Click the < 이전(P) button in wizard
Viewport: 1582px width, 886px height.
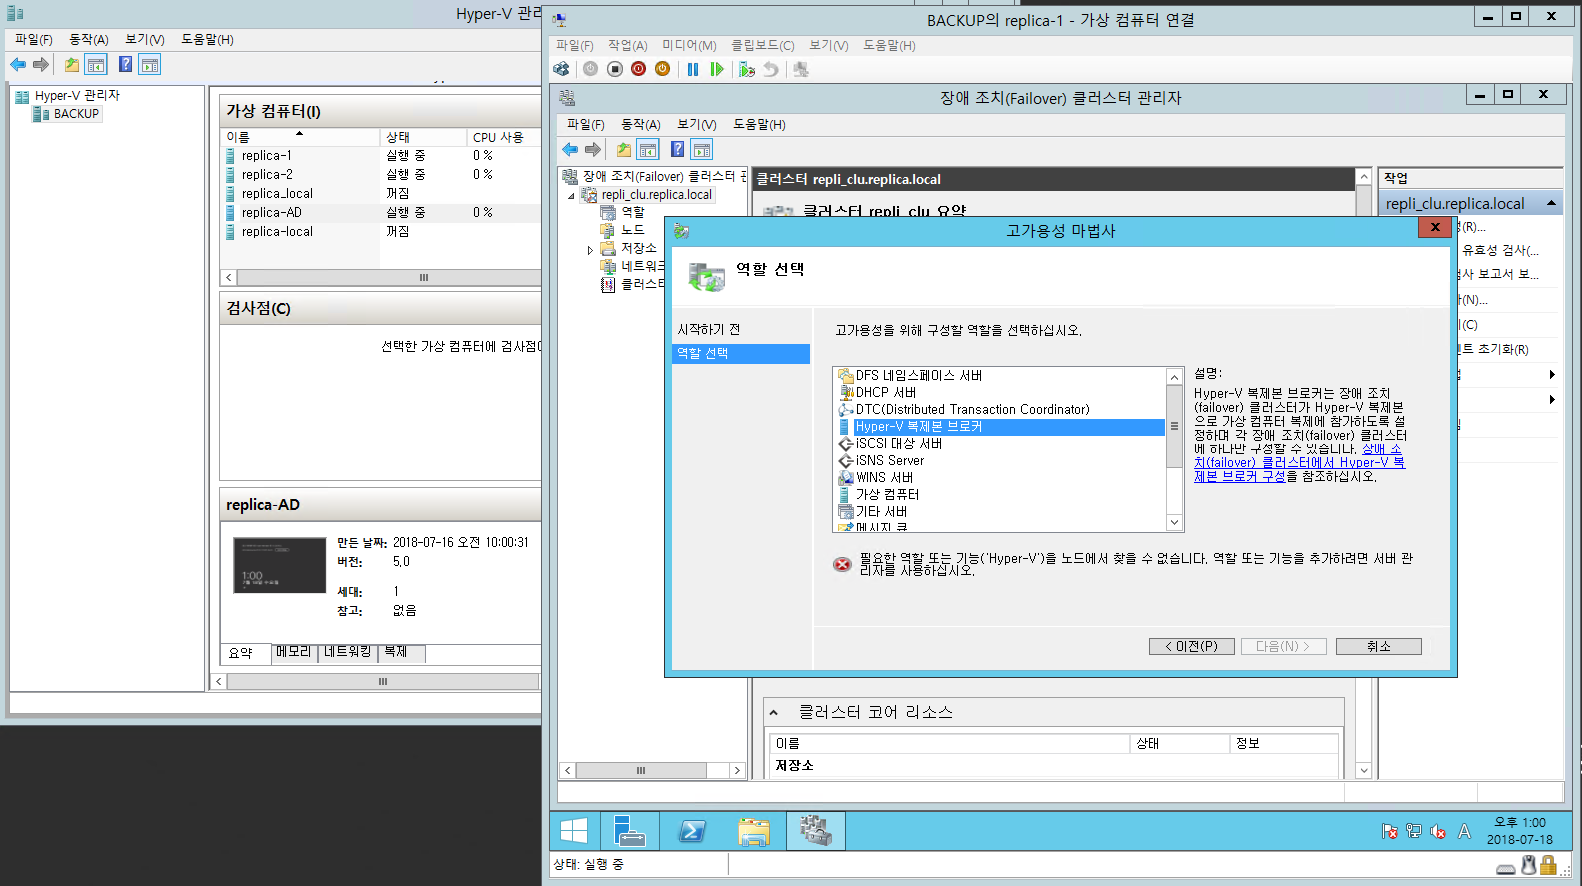pyautogui.click(x=1192, y=647)
